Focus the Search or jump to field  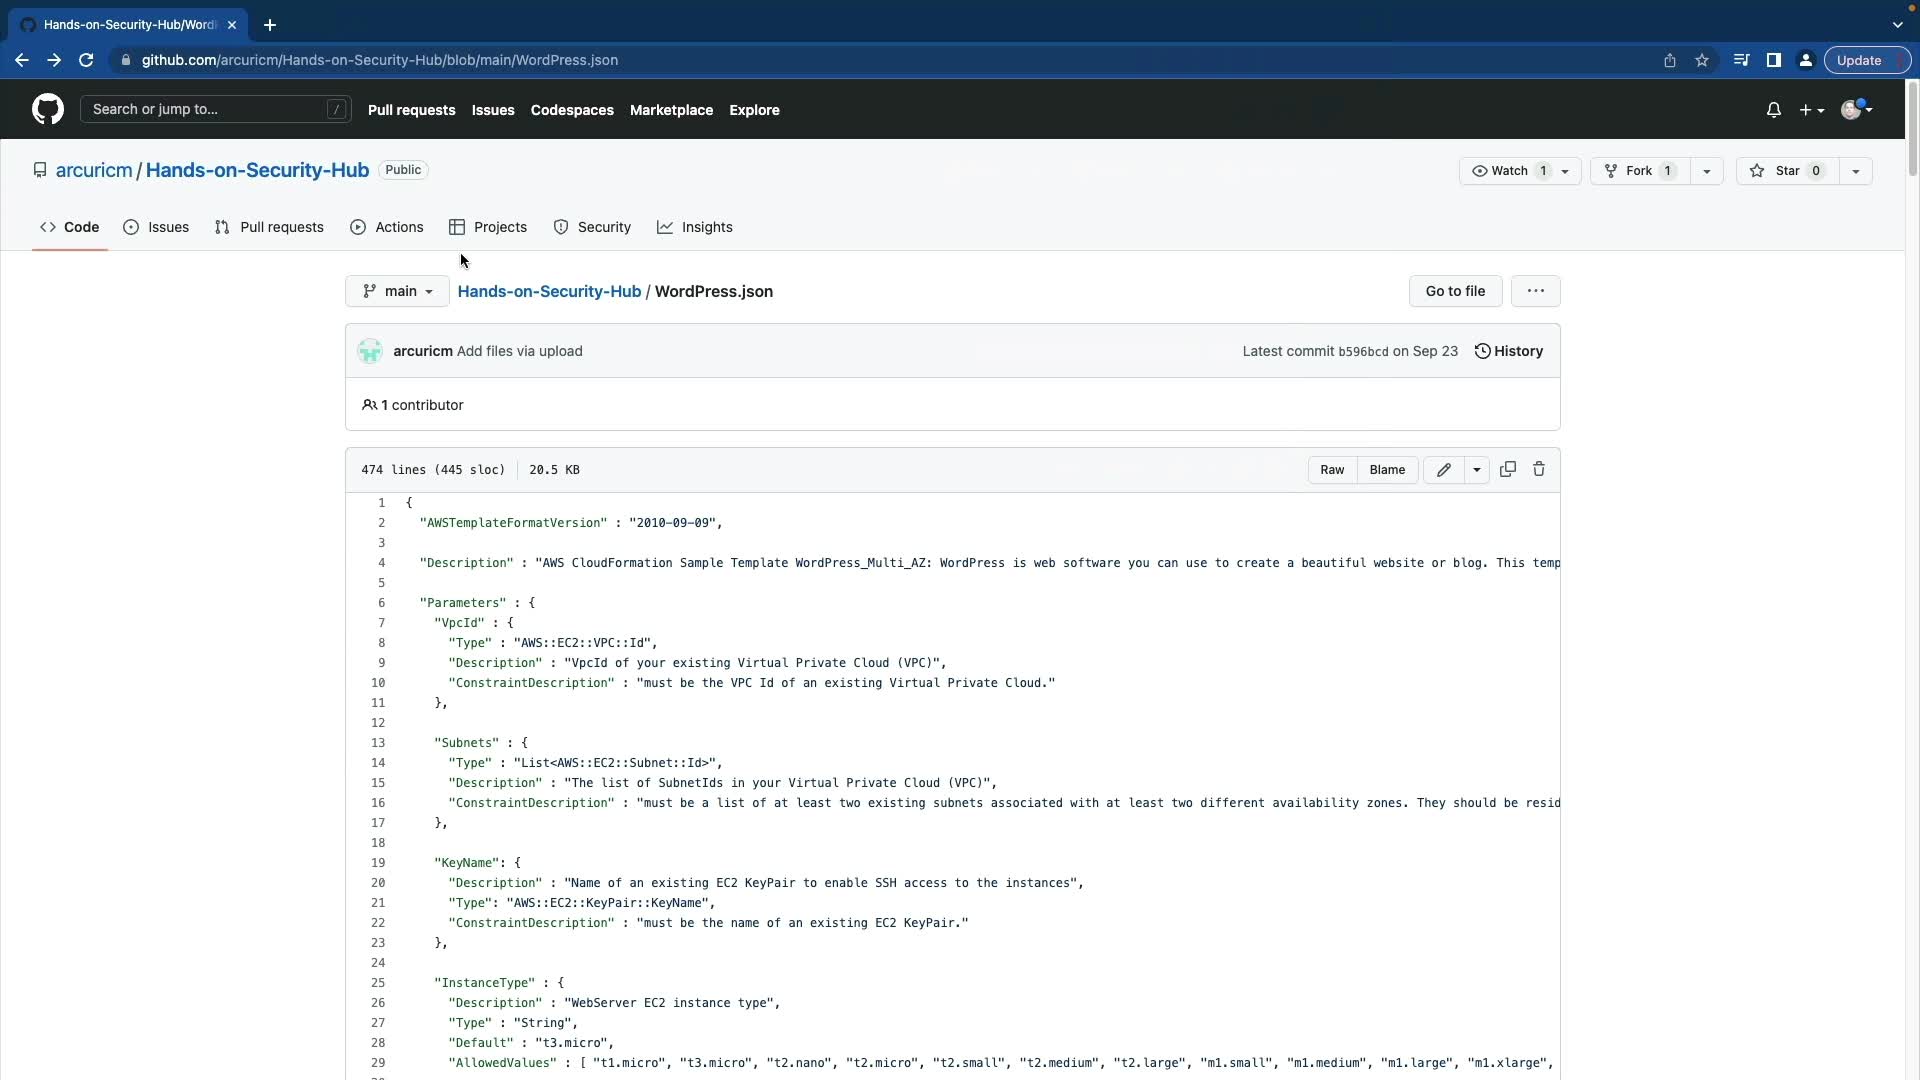[207, 109]
